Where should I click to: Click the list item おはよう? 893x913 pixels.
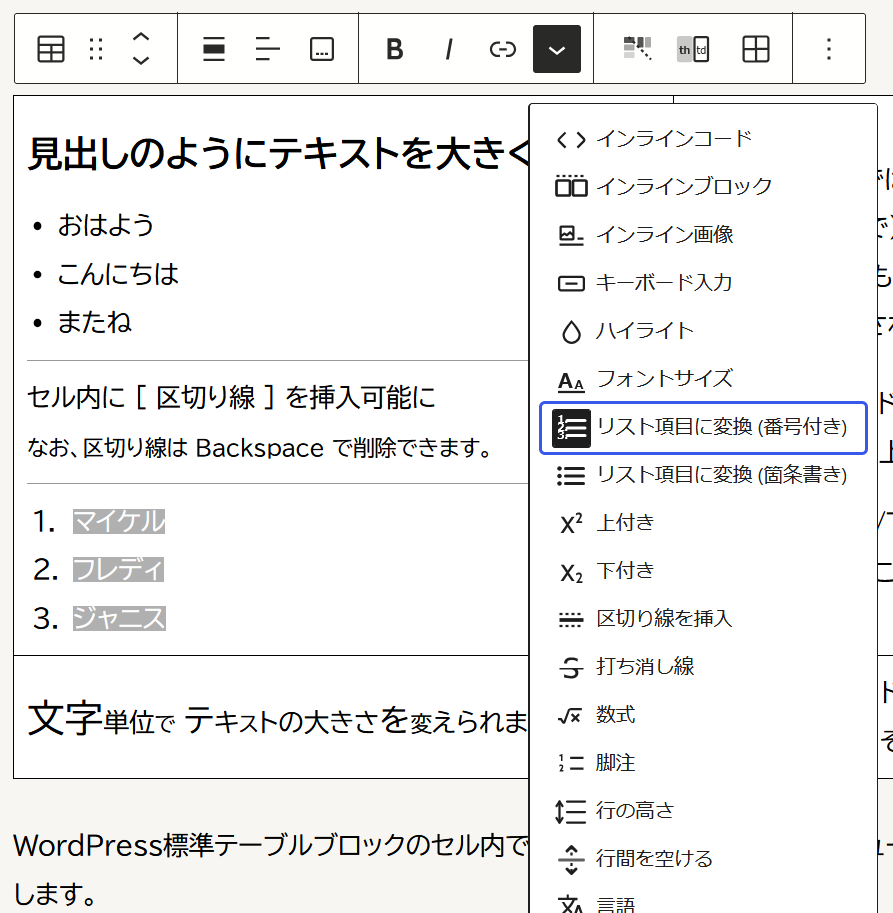(x=105, y=225)
